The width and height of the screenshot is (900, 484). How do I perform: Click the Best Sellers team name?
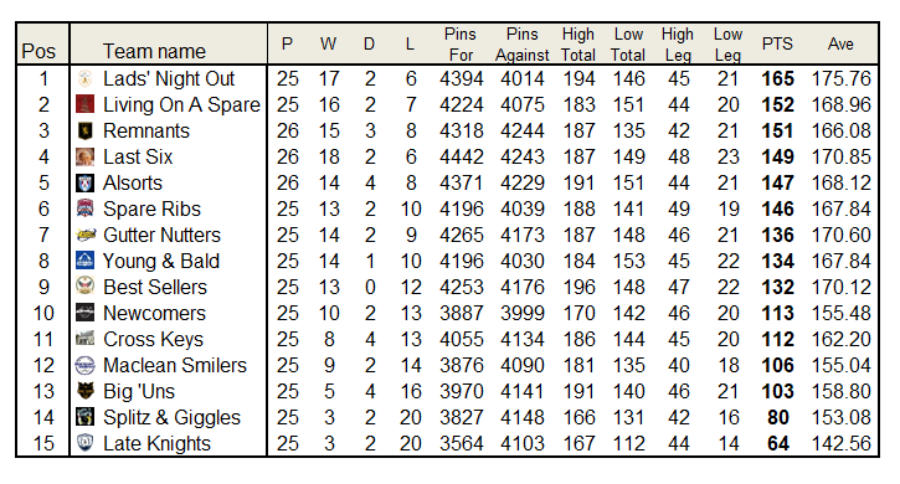point(155,287)
